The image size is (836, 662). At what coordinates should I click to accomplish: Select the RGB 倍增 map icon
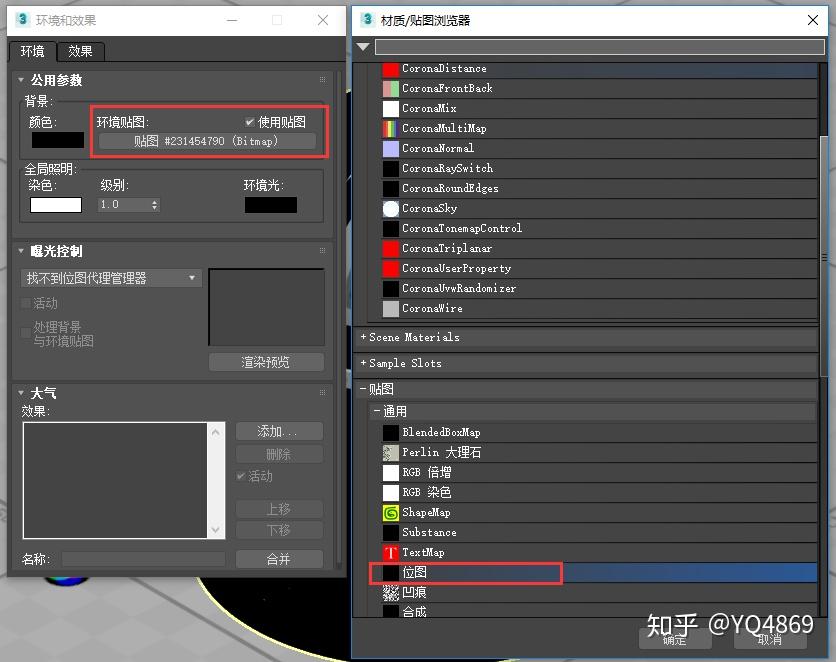[391, 472]
